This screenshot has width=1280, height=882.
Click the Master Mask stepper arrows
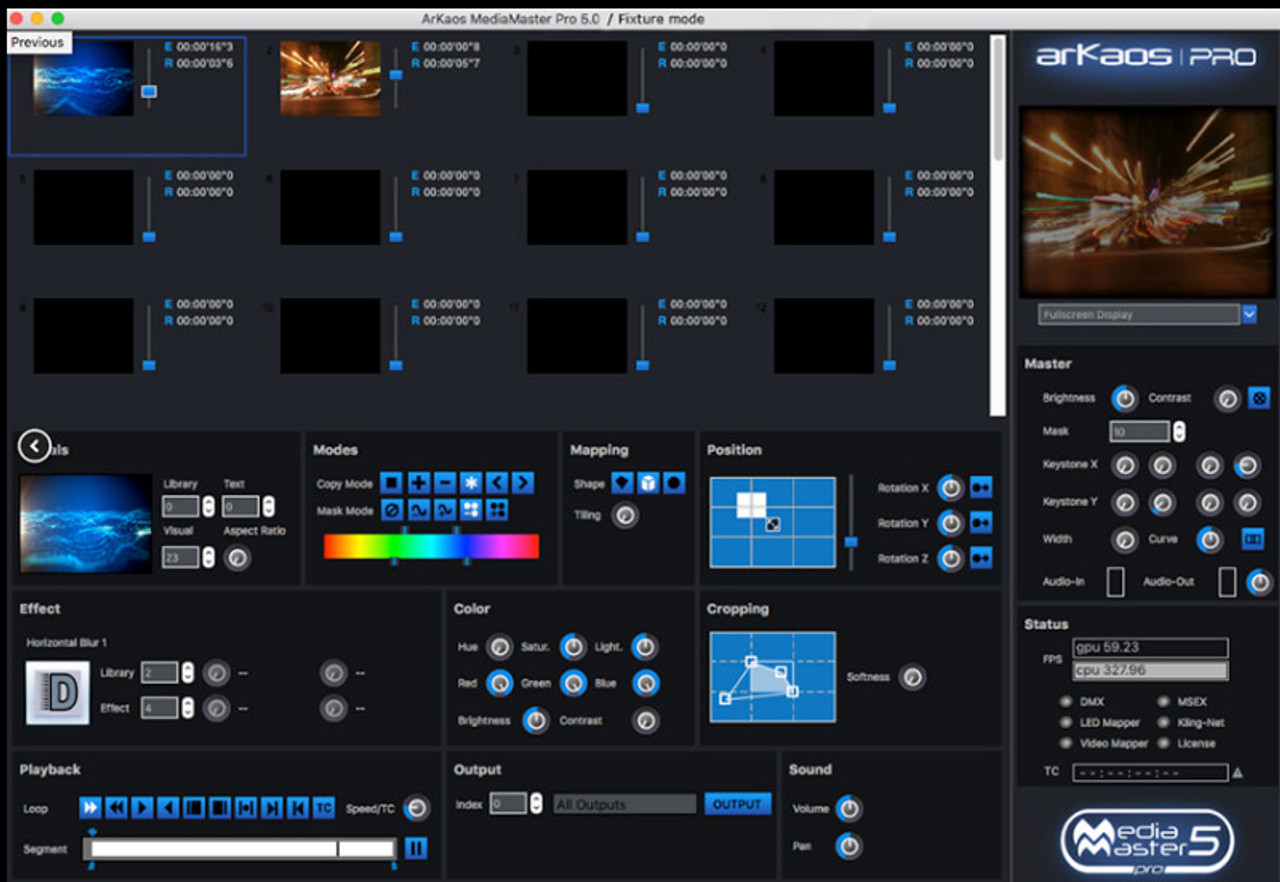pyautogui.click(x=1179, y=431)
